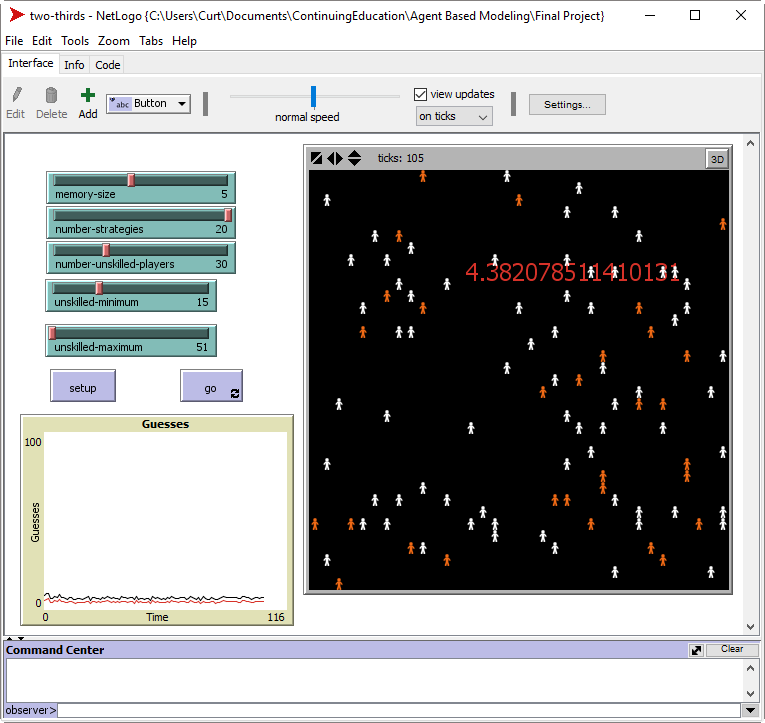Open the widget type Button dropdown
765x723 pixels.
(x=148, y=103)
